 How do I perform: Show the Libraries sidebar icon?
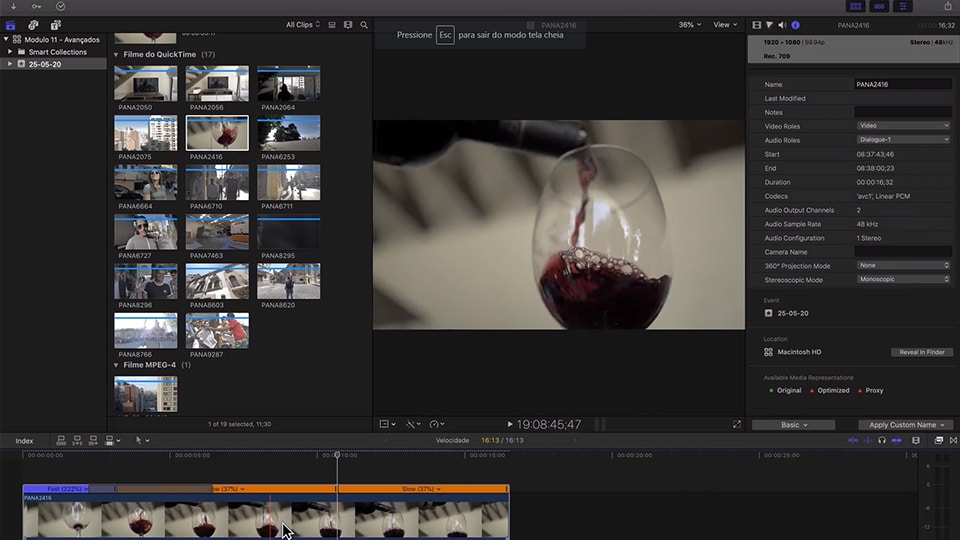(10, 25)
